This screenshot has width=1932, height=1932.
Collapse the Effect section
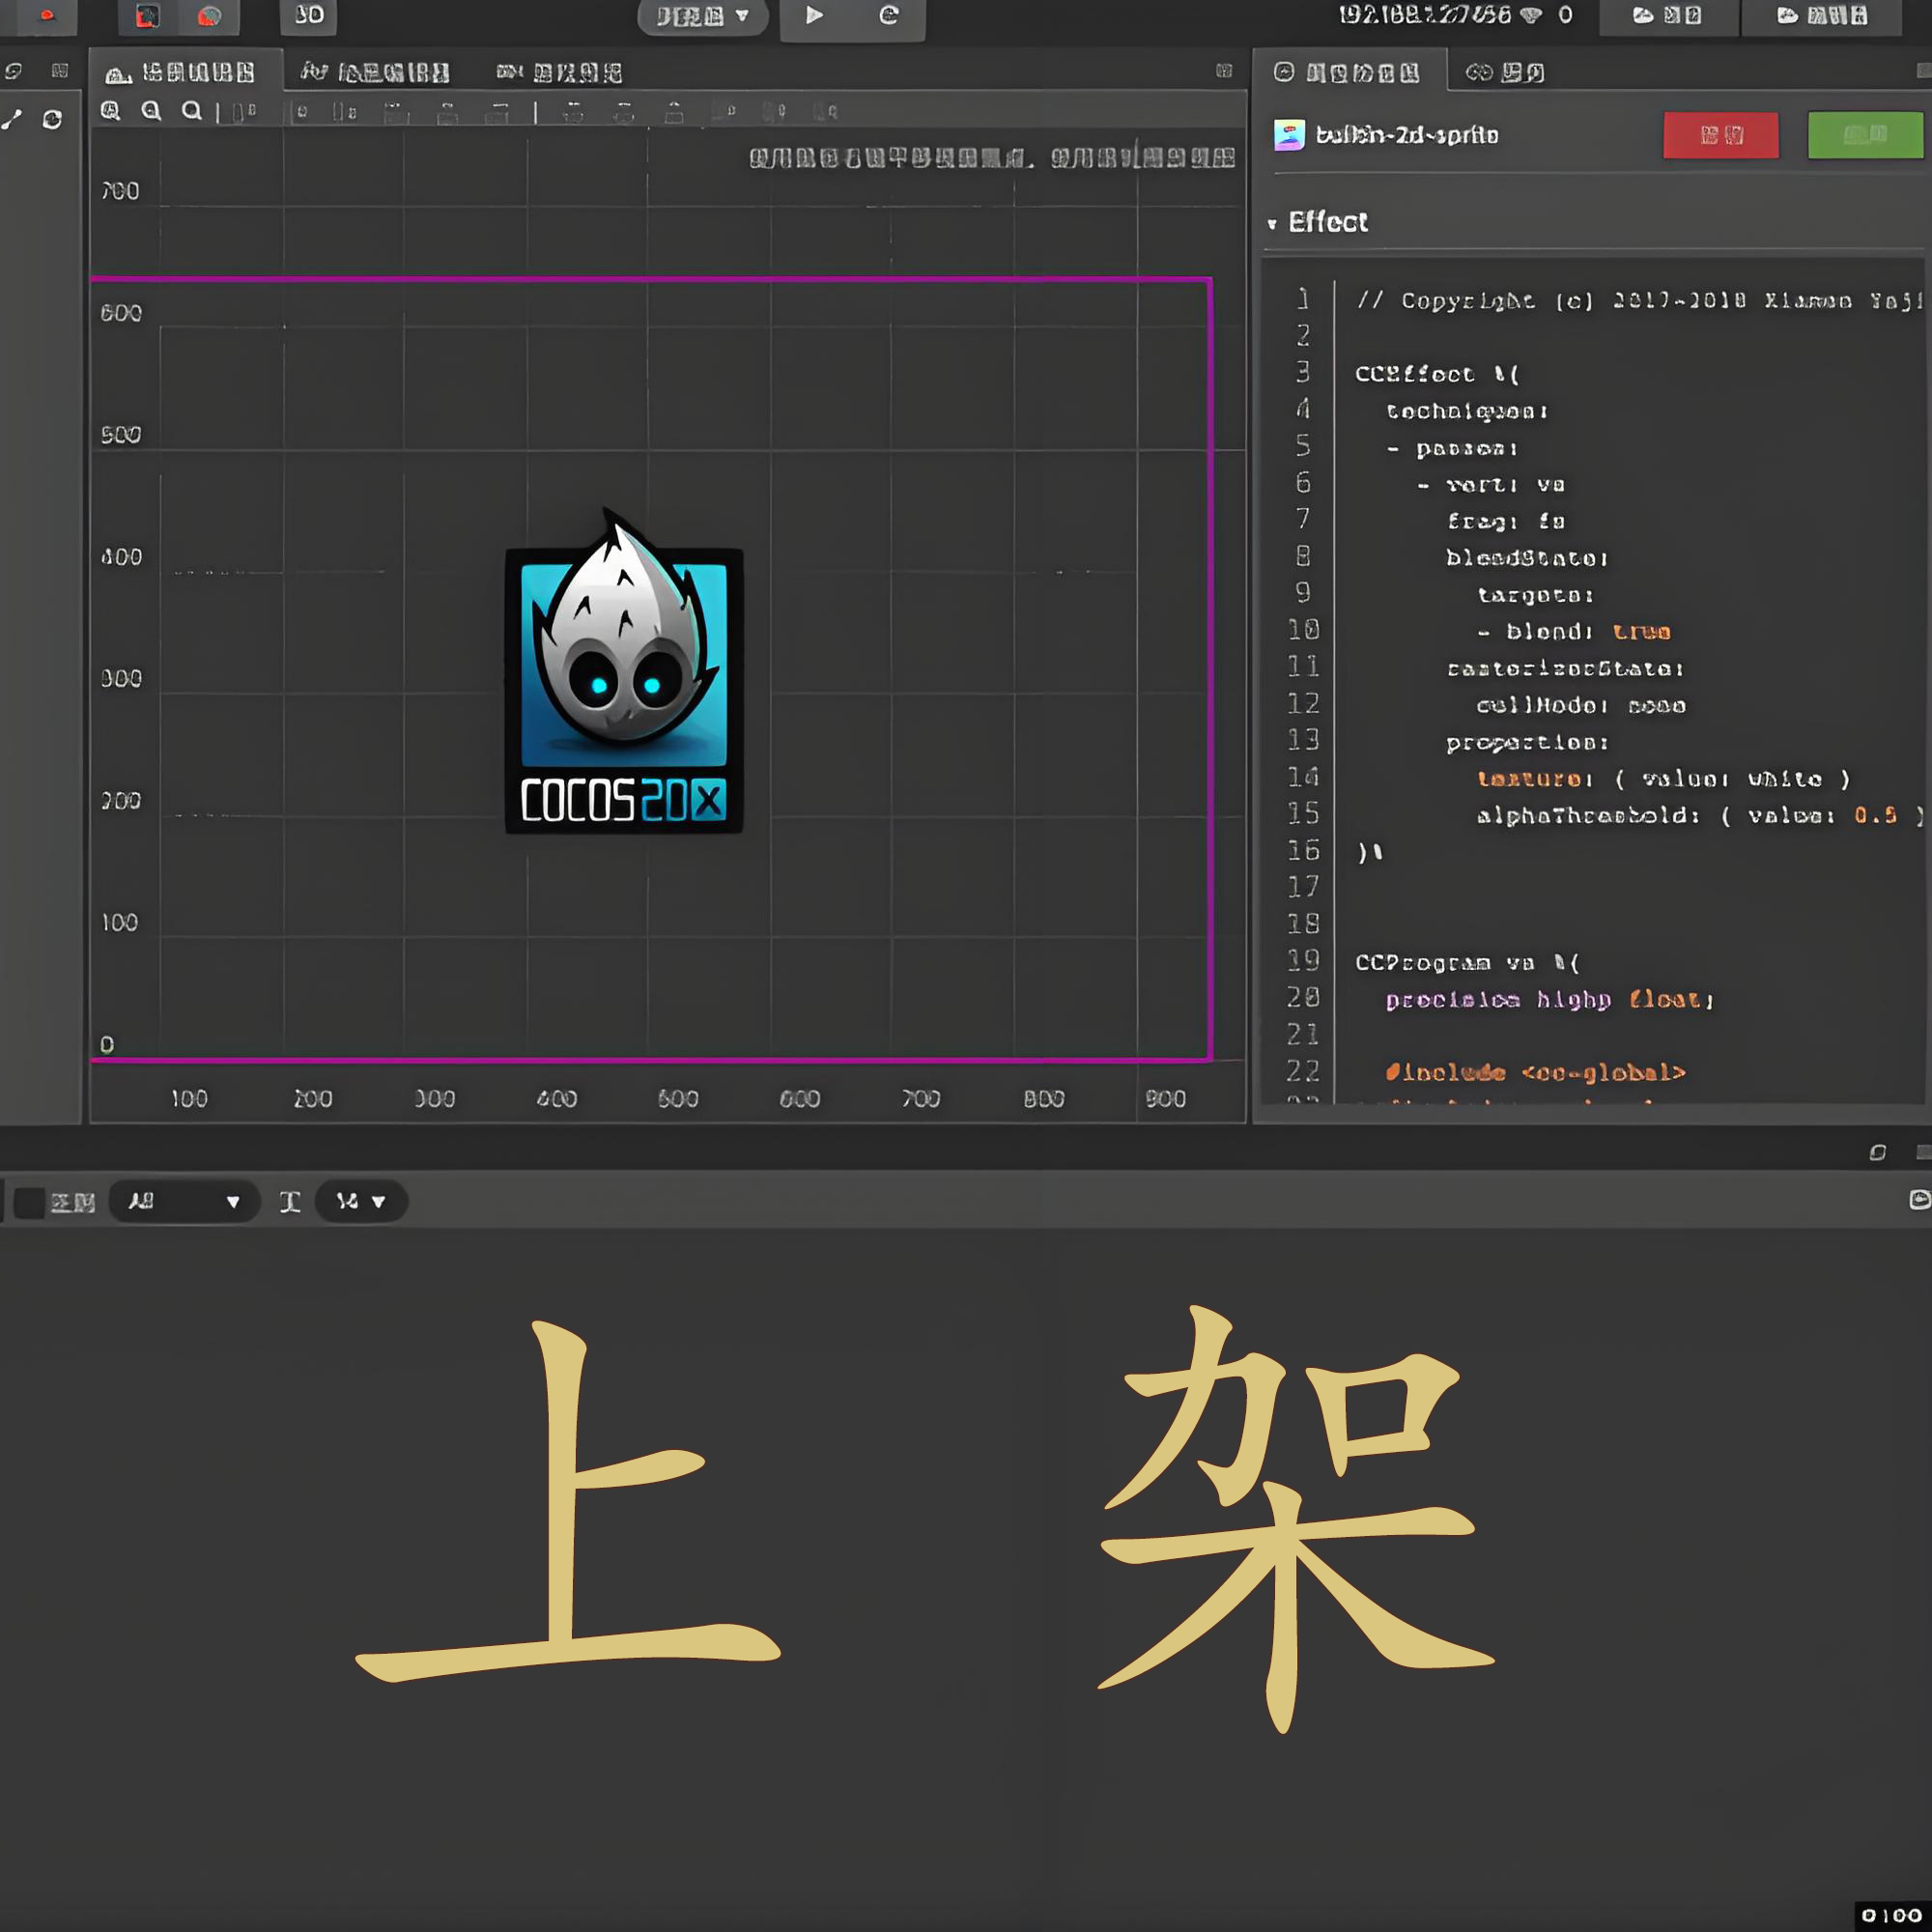(x=1272, y=223)
